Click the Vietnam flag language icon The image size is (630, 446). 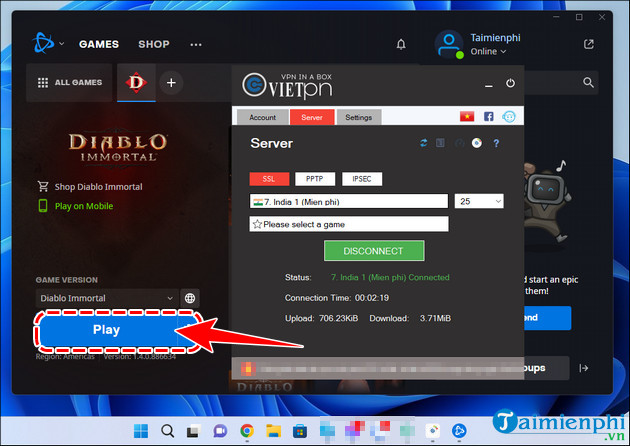(467, 117)
